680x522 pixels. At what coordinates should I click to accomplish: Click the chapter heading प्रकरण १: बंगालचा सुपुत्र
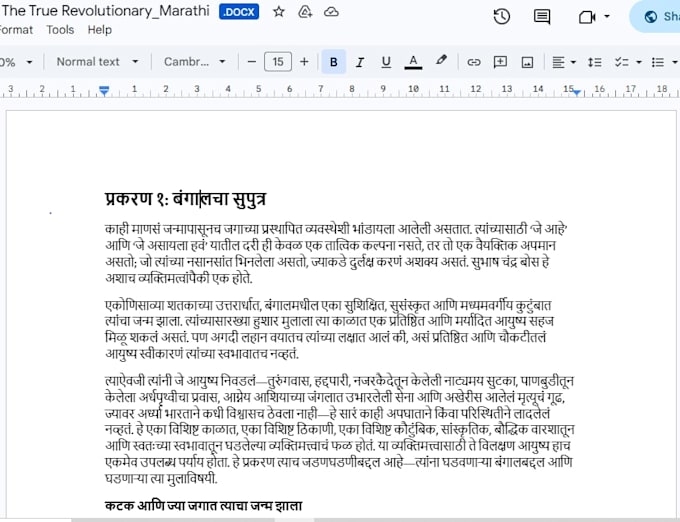pos(186,199)
